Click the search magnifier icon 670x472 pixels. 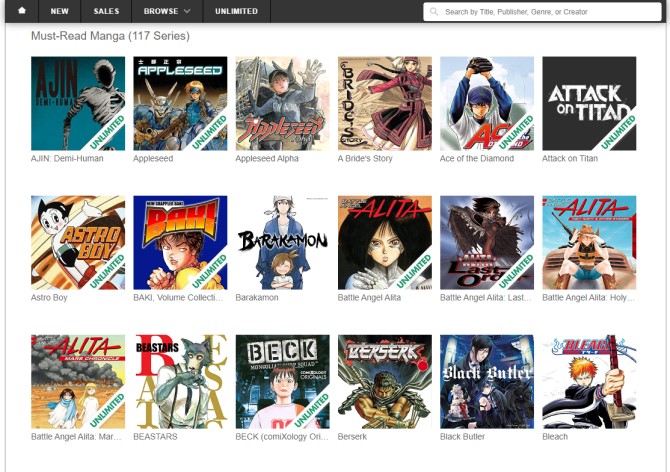coord(434,12)
